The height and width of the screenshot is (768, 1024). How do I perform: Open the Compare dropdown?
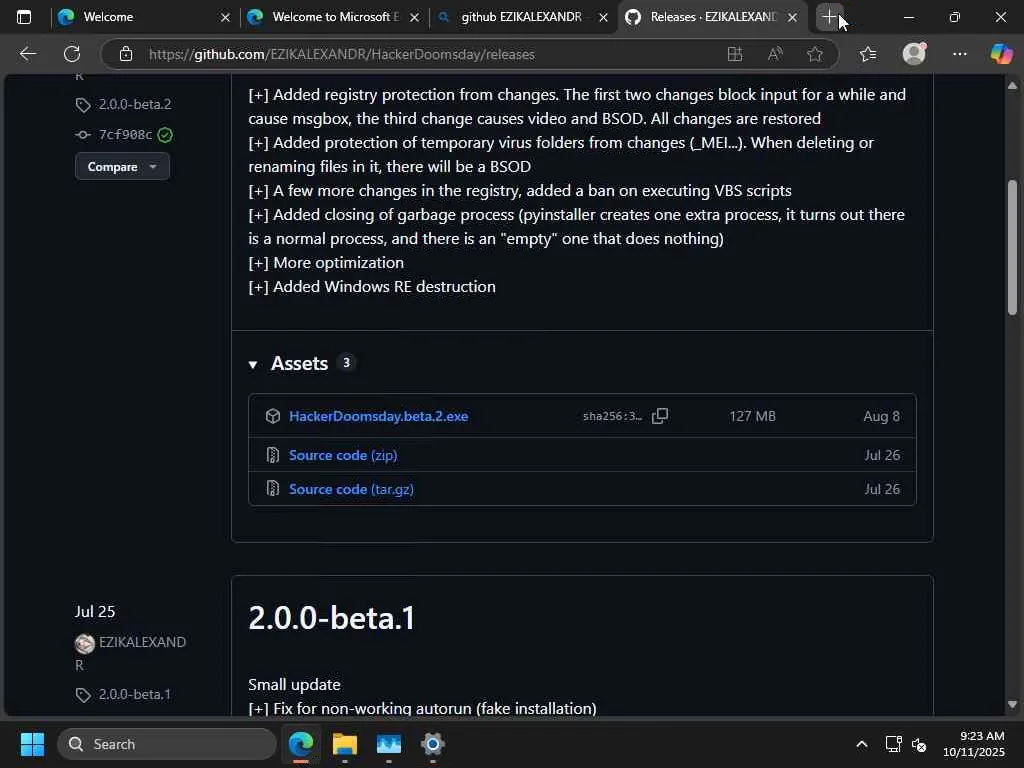click(122, 167)
